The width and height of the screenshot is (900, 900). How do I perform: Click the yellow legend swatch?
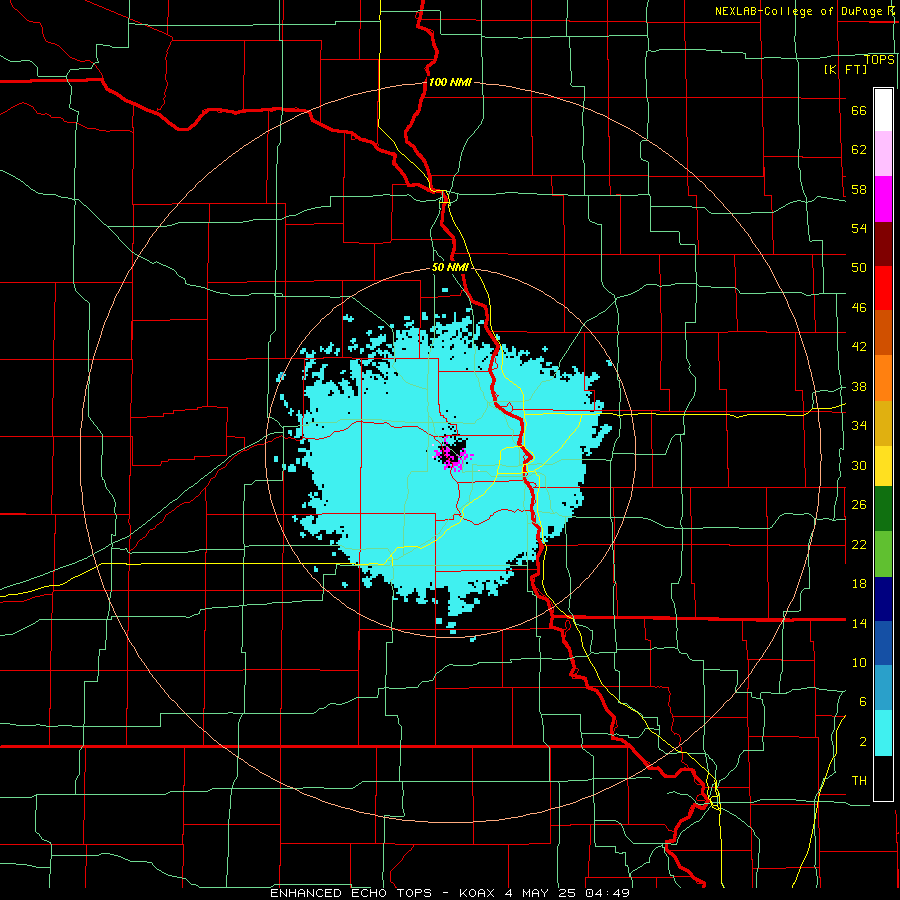coord(883,466)
